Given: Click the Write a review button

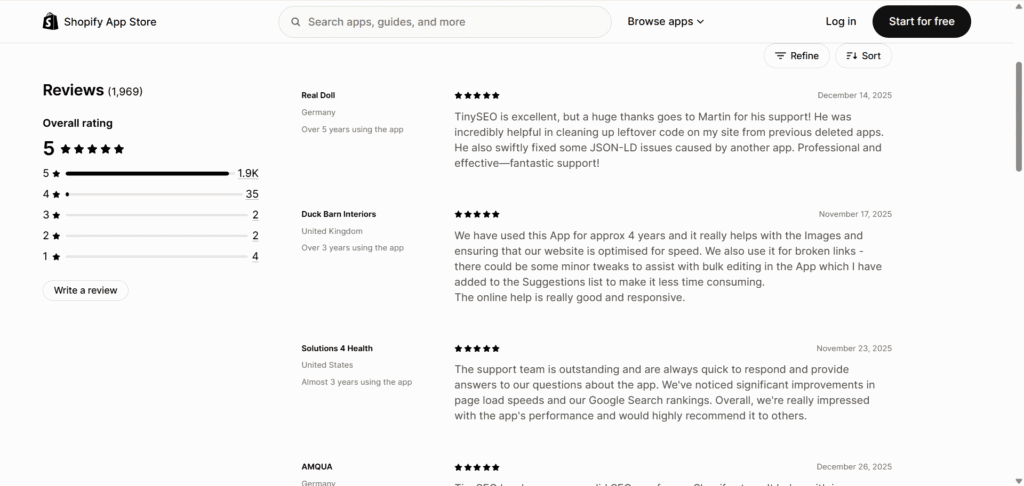Looking at the screenshot, I should [x=85, y=290].
